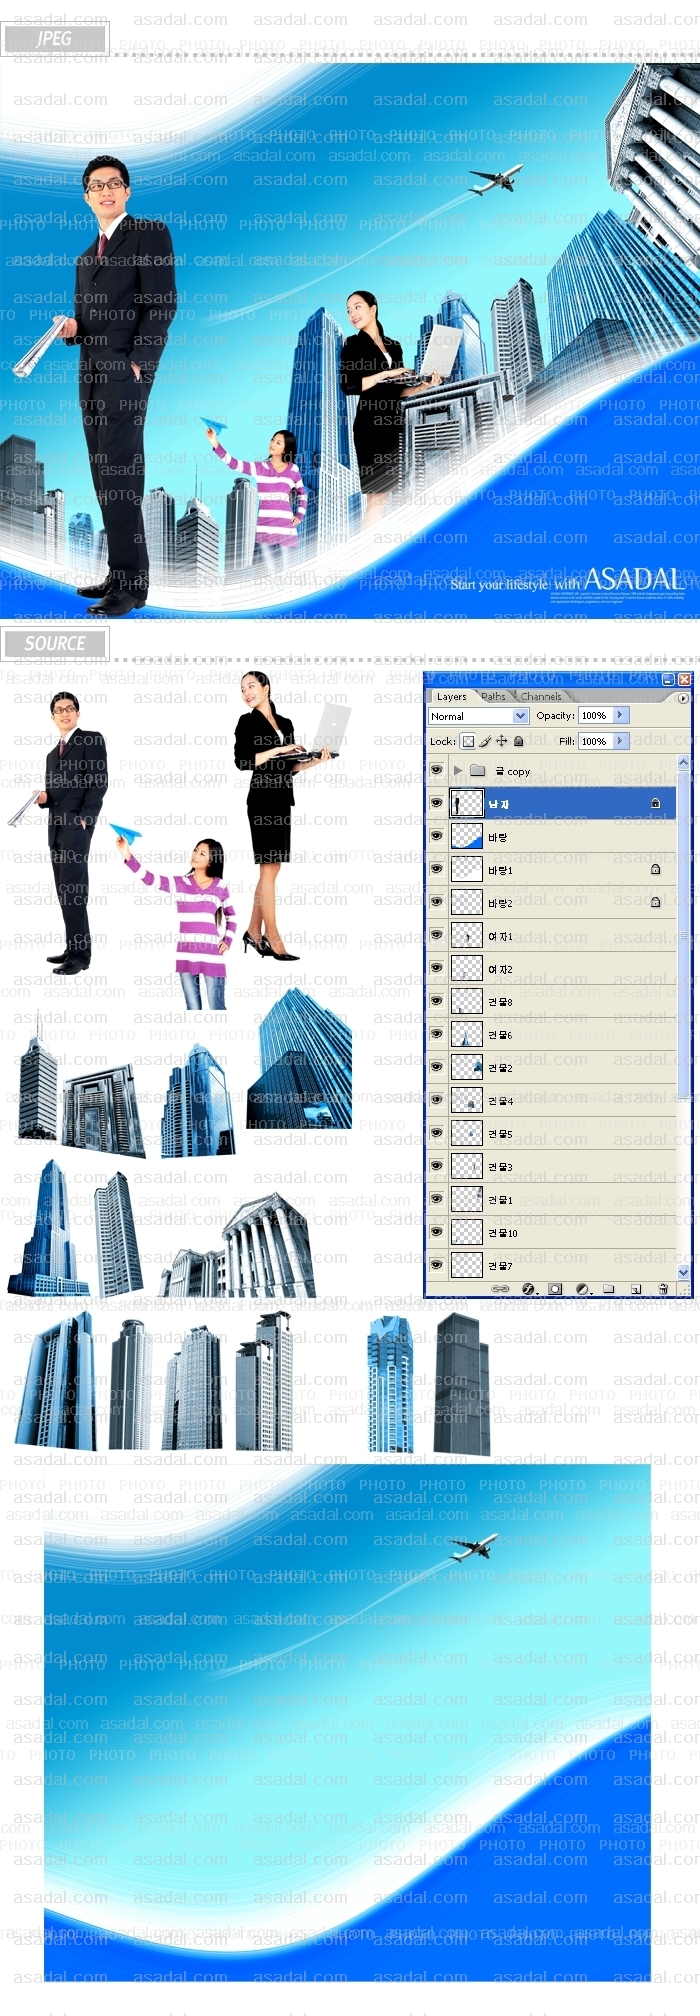Click the padlock on the 바탕1 layer

click(x=655, y=869)
